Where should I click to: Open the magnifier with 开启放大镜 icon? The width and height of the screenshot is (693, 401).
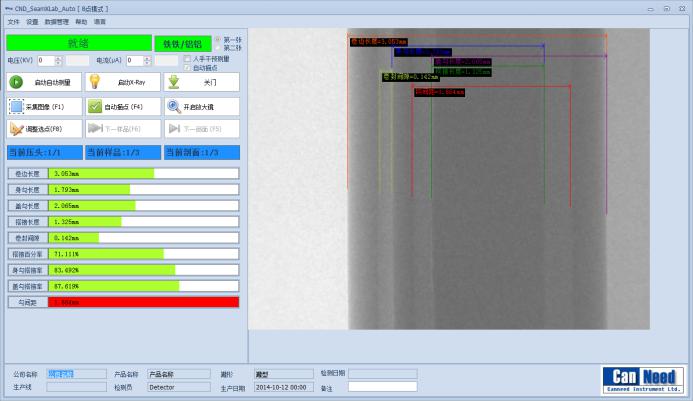(173, 106)
